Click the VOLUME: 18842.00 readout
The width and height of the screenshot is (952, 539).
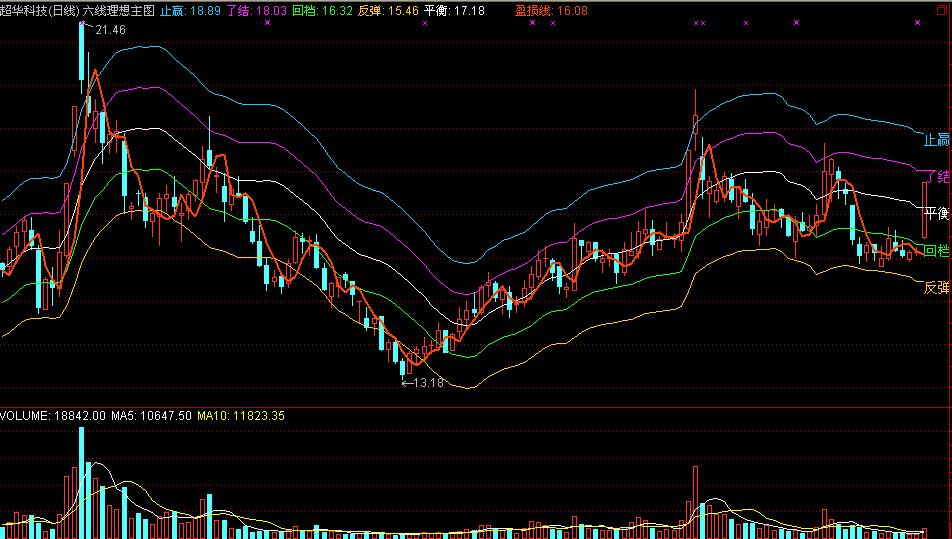53,416
